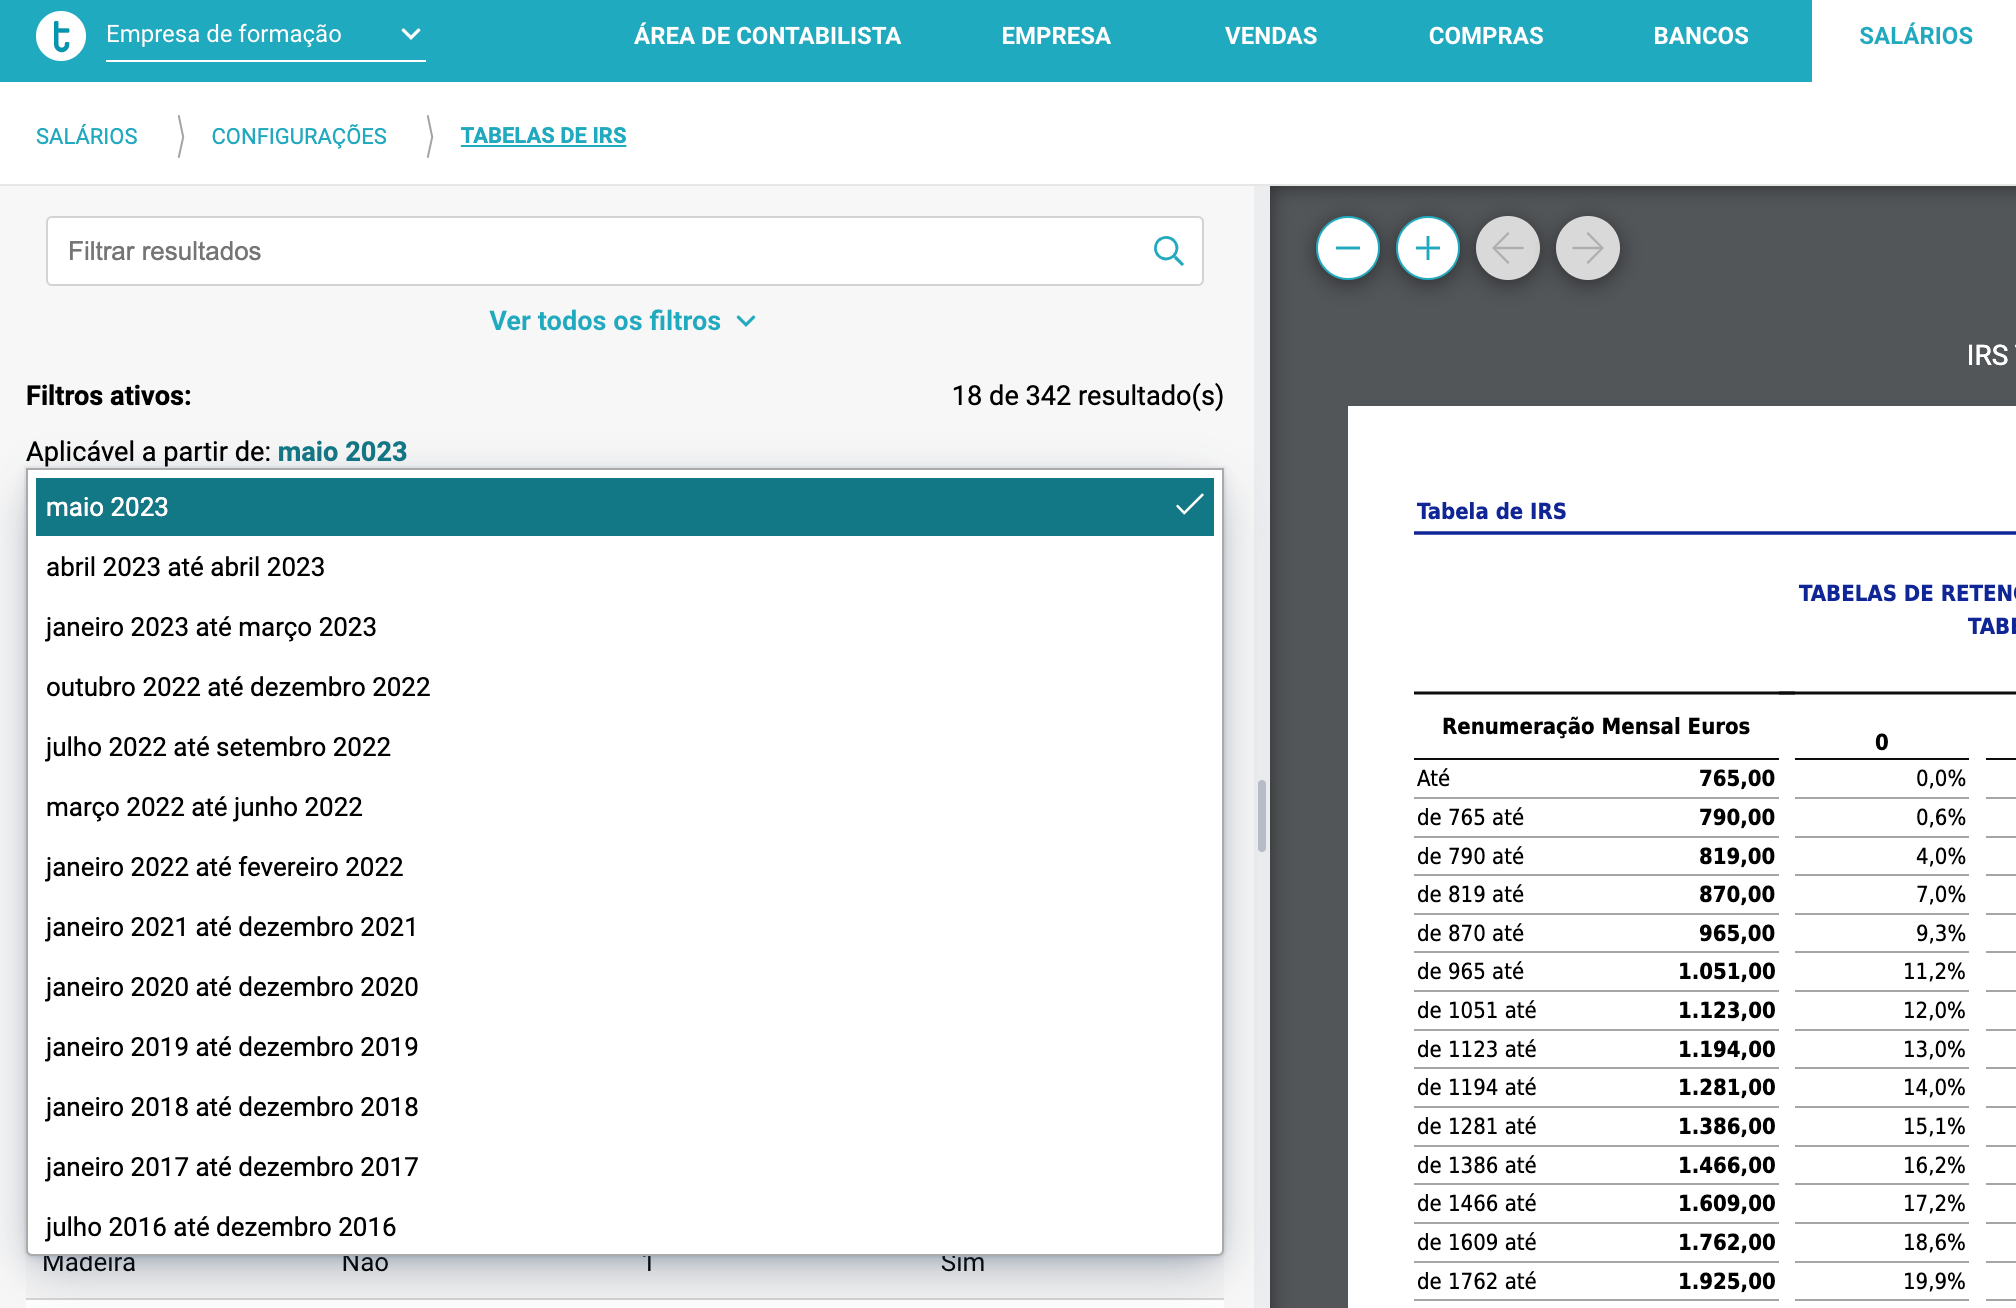Image resolution: width=2016 pixels, height=1308 pixels.
Task: Select the highlighted maio 2023 option
Action: coord(625,507)
